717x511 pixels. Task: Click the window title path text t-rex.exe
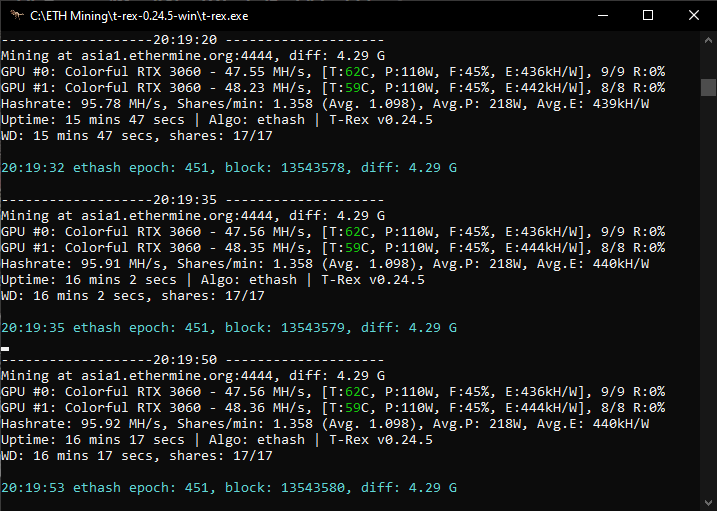(x=139, y=16)
